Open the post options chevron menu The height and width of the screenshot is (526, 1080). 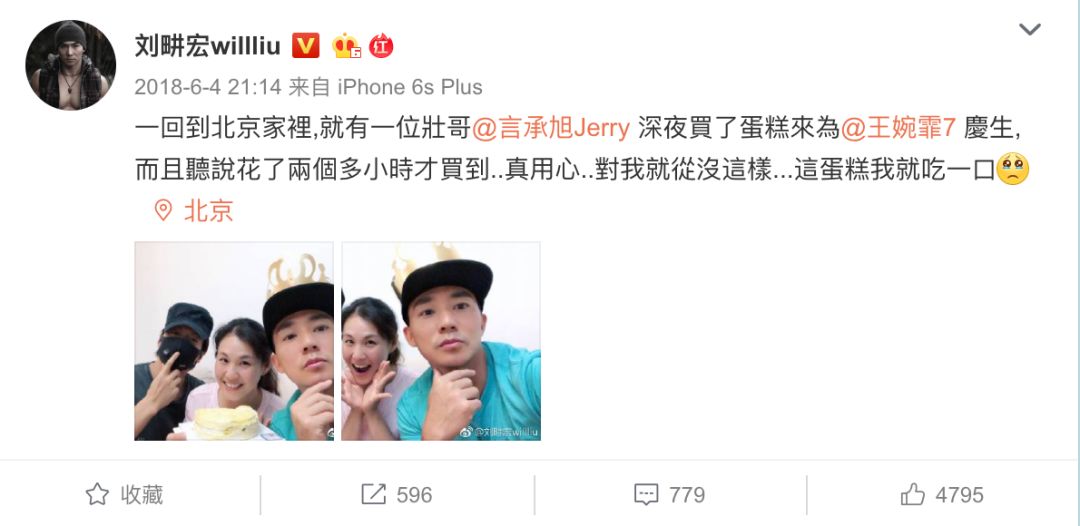(1030, 30)
